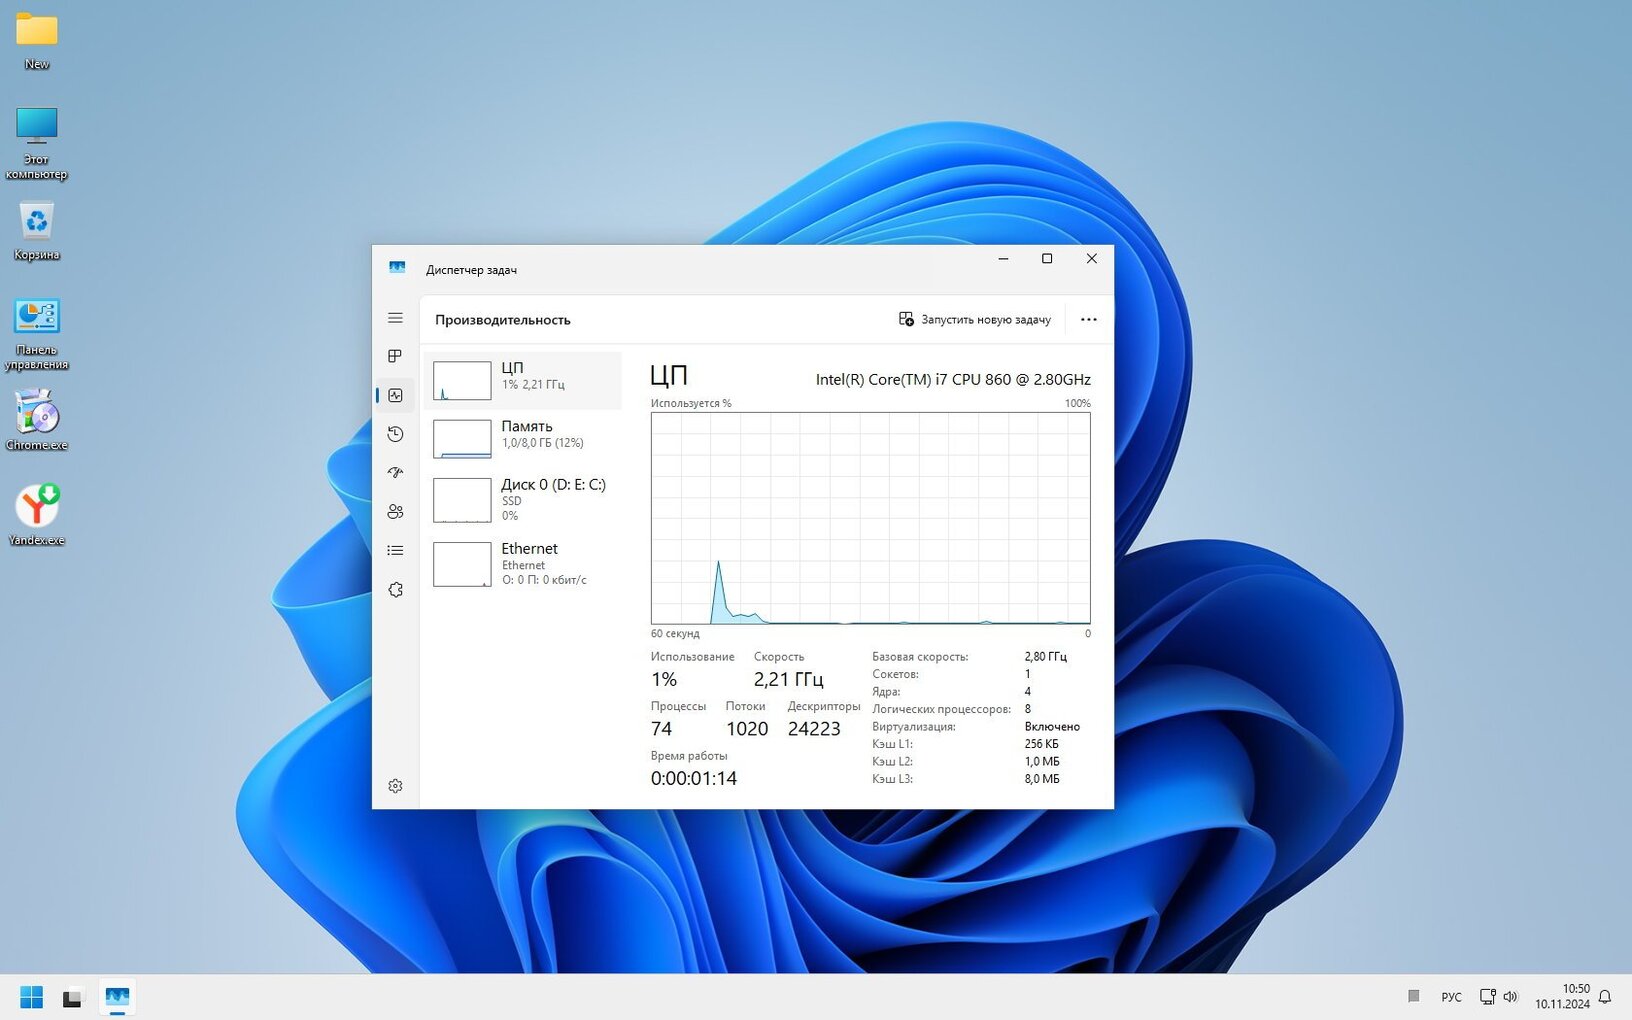This screenshot has height=1020, width=1632.
Task: Open the Services page puzzle icon
Action: (x=395, y=589)
